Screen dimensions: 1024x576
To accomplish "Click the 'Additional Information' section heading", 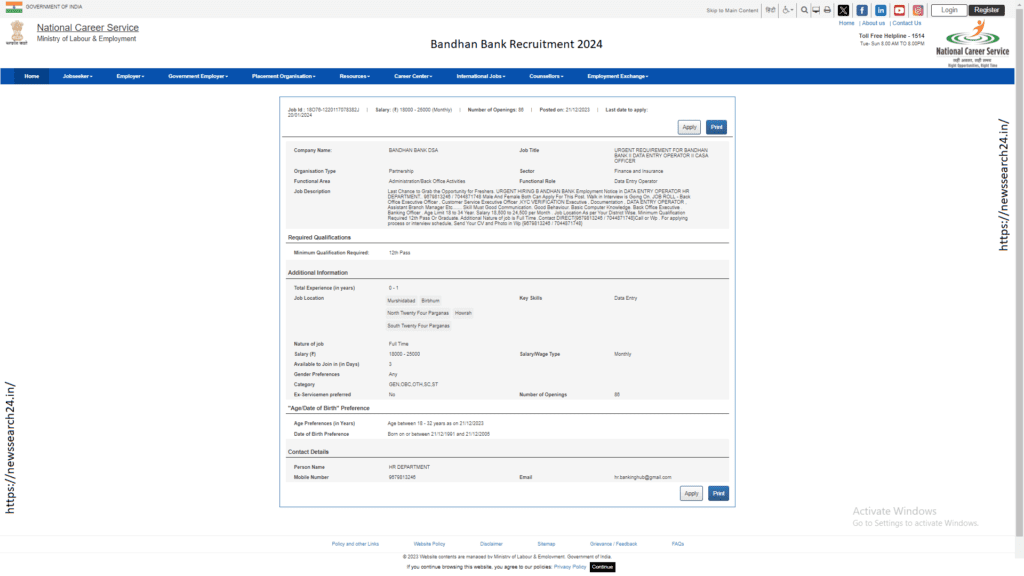I will tap(318, 273).
